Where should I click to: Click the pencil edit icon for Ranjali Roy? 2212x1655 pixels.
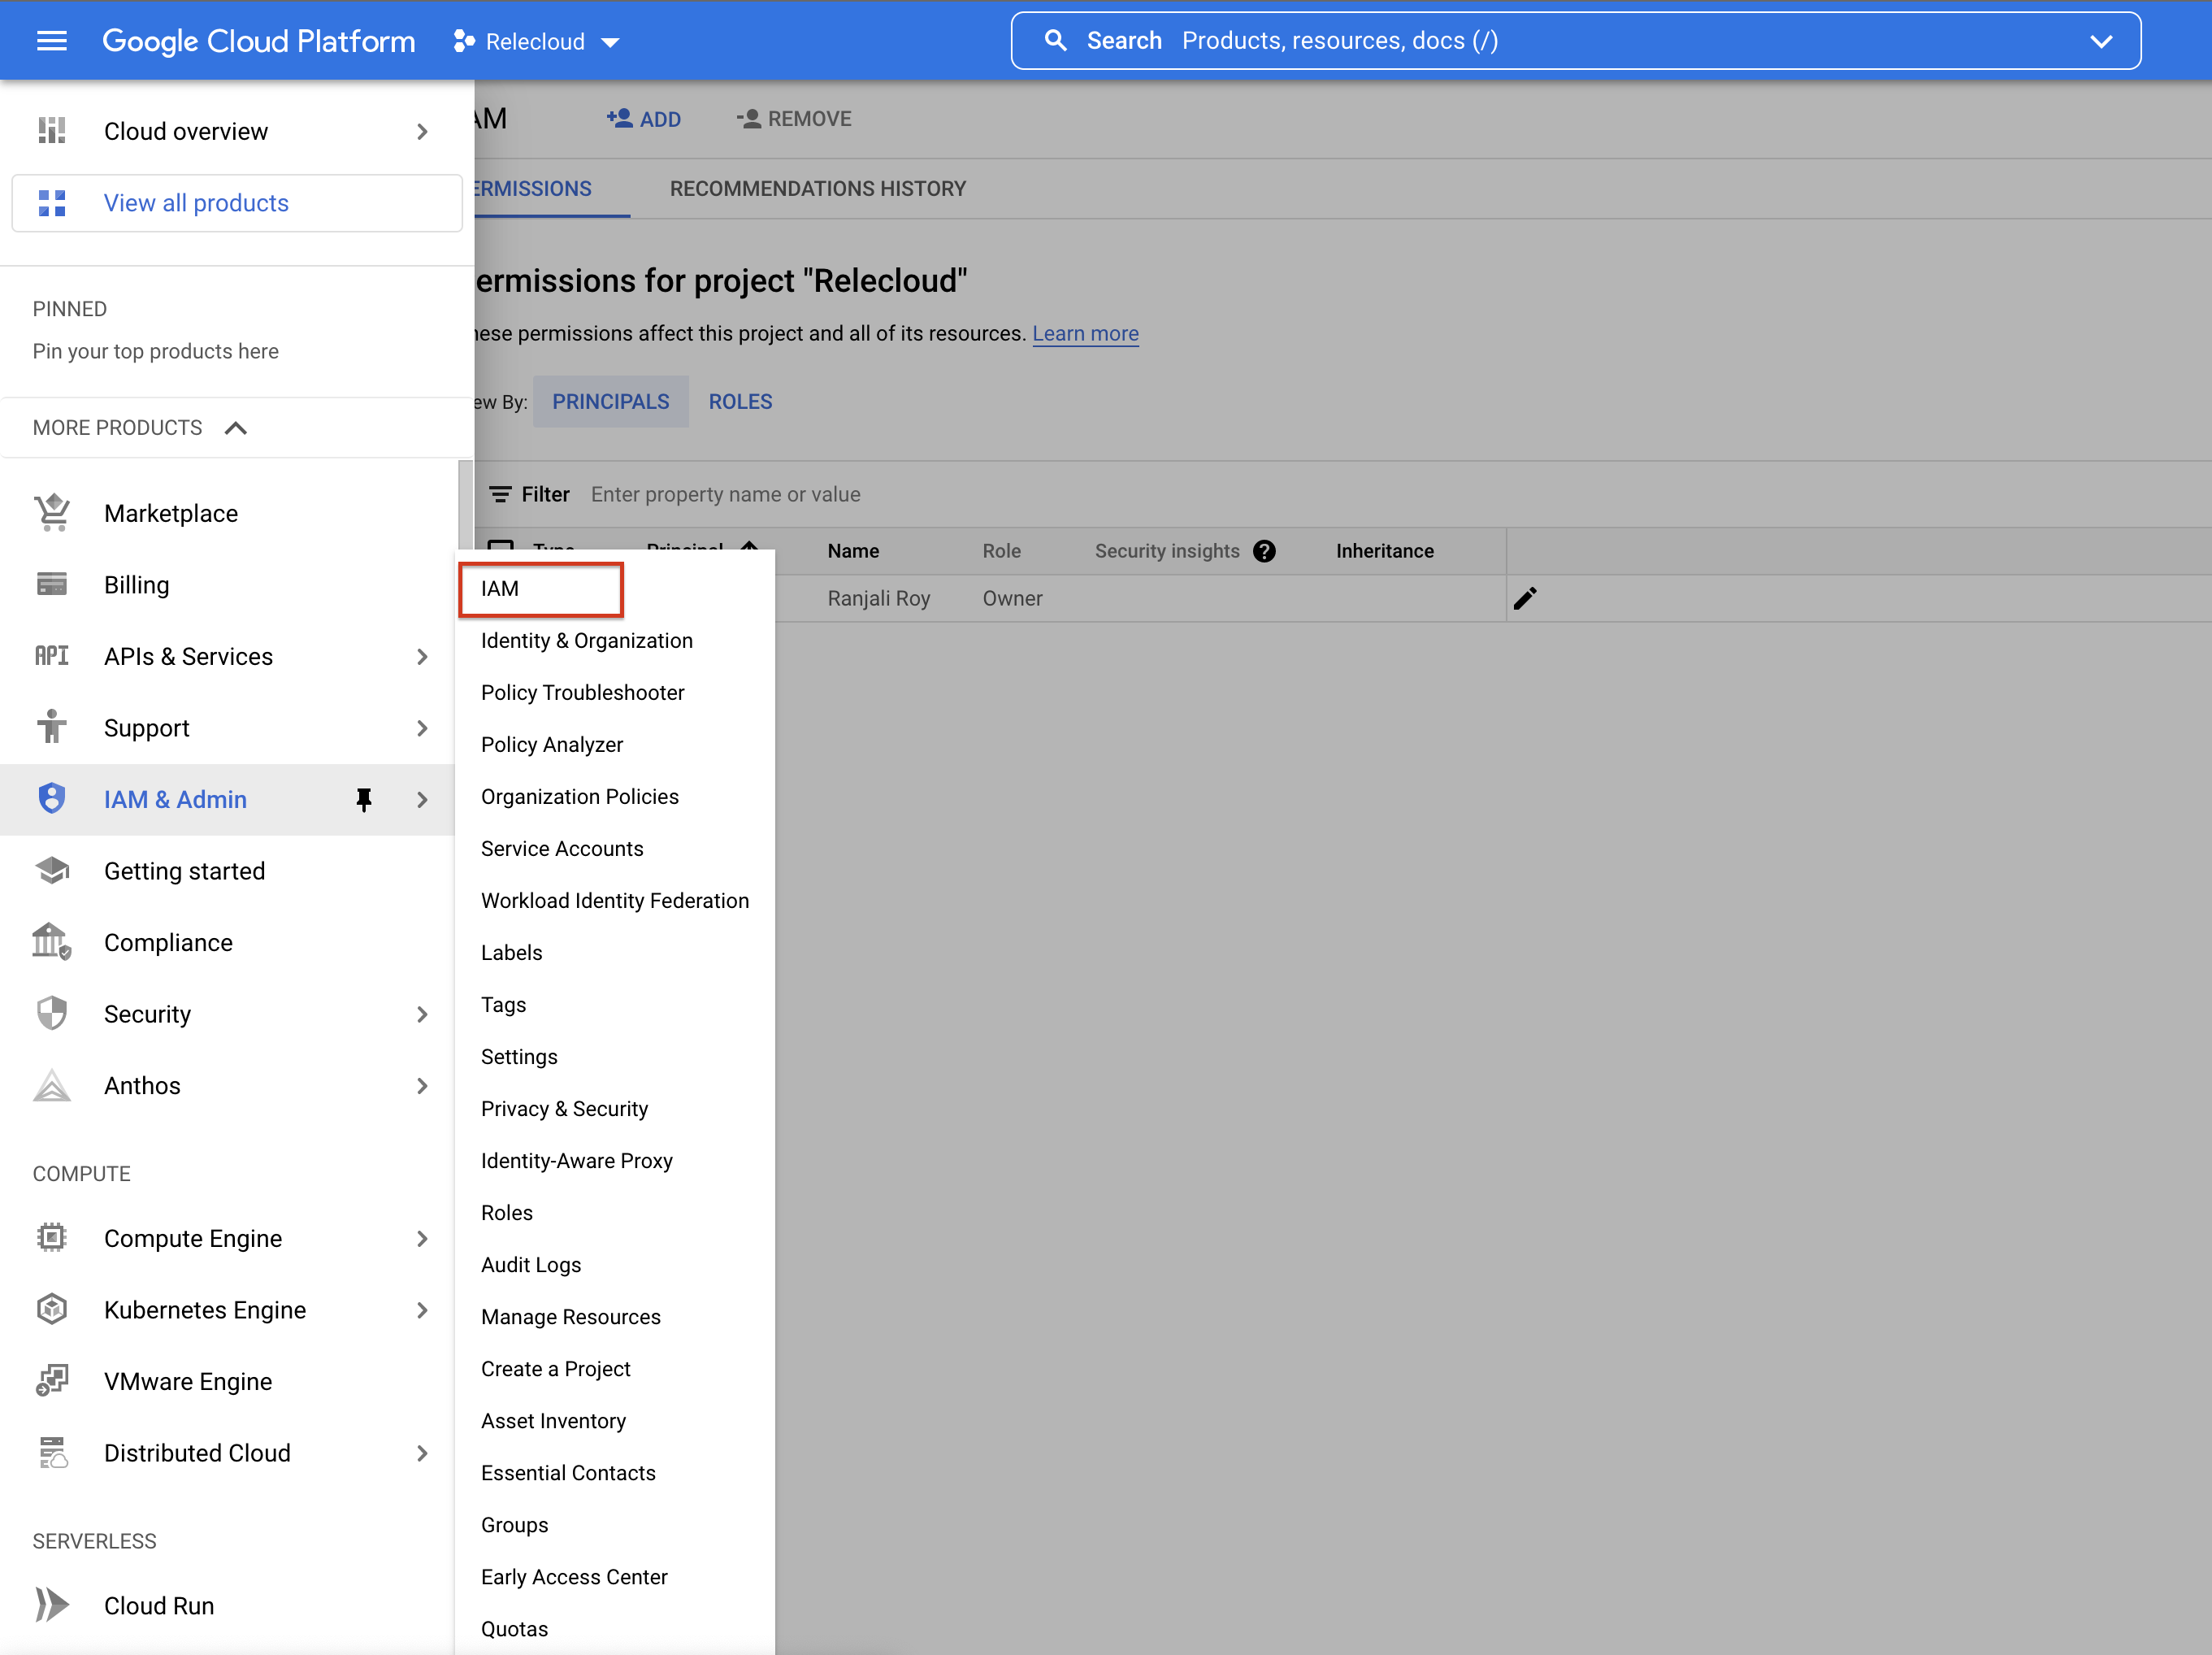[x=1525, y=598]
